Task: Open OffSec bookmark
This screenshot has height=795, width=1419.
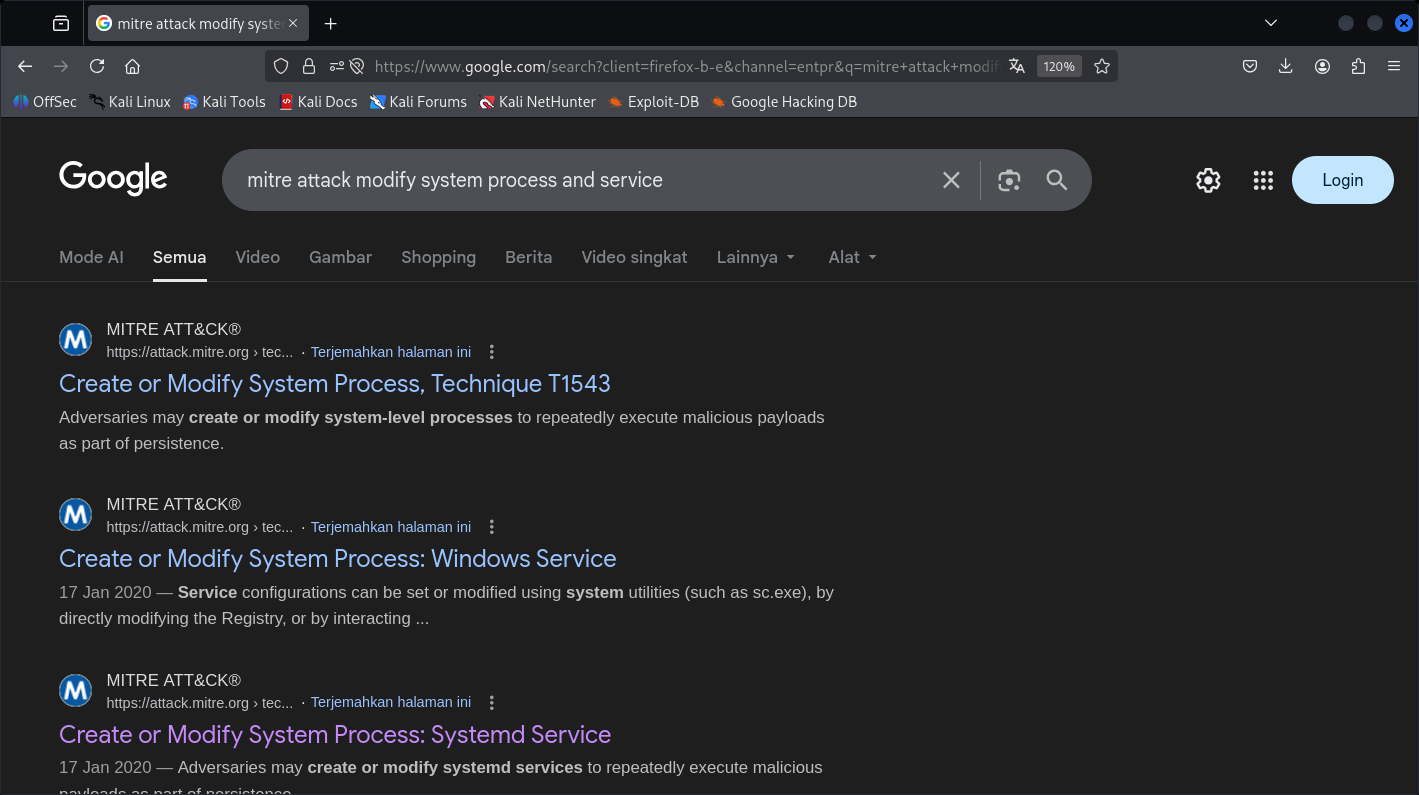Action: tap(45, 101)
